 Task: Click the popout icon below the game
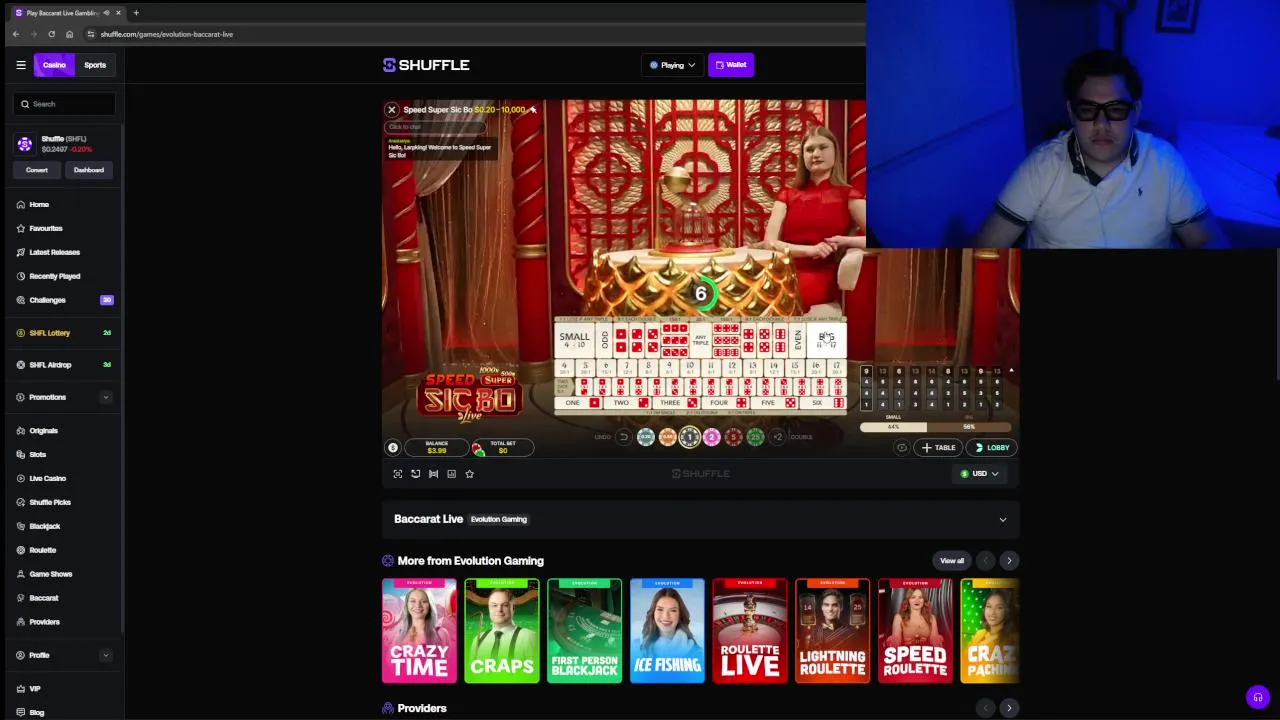tap(416, 474)
